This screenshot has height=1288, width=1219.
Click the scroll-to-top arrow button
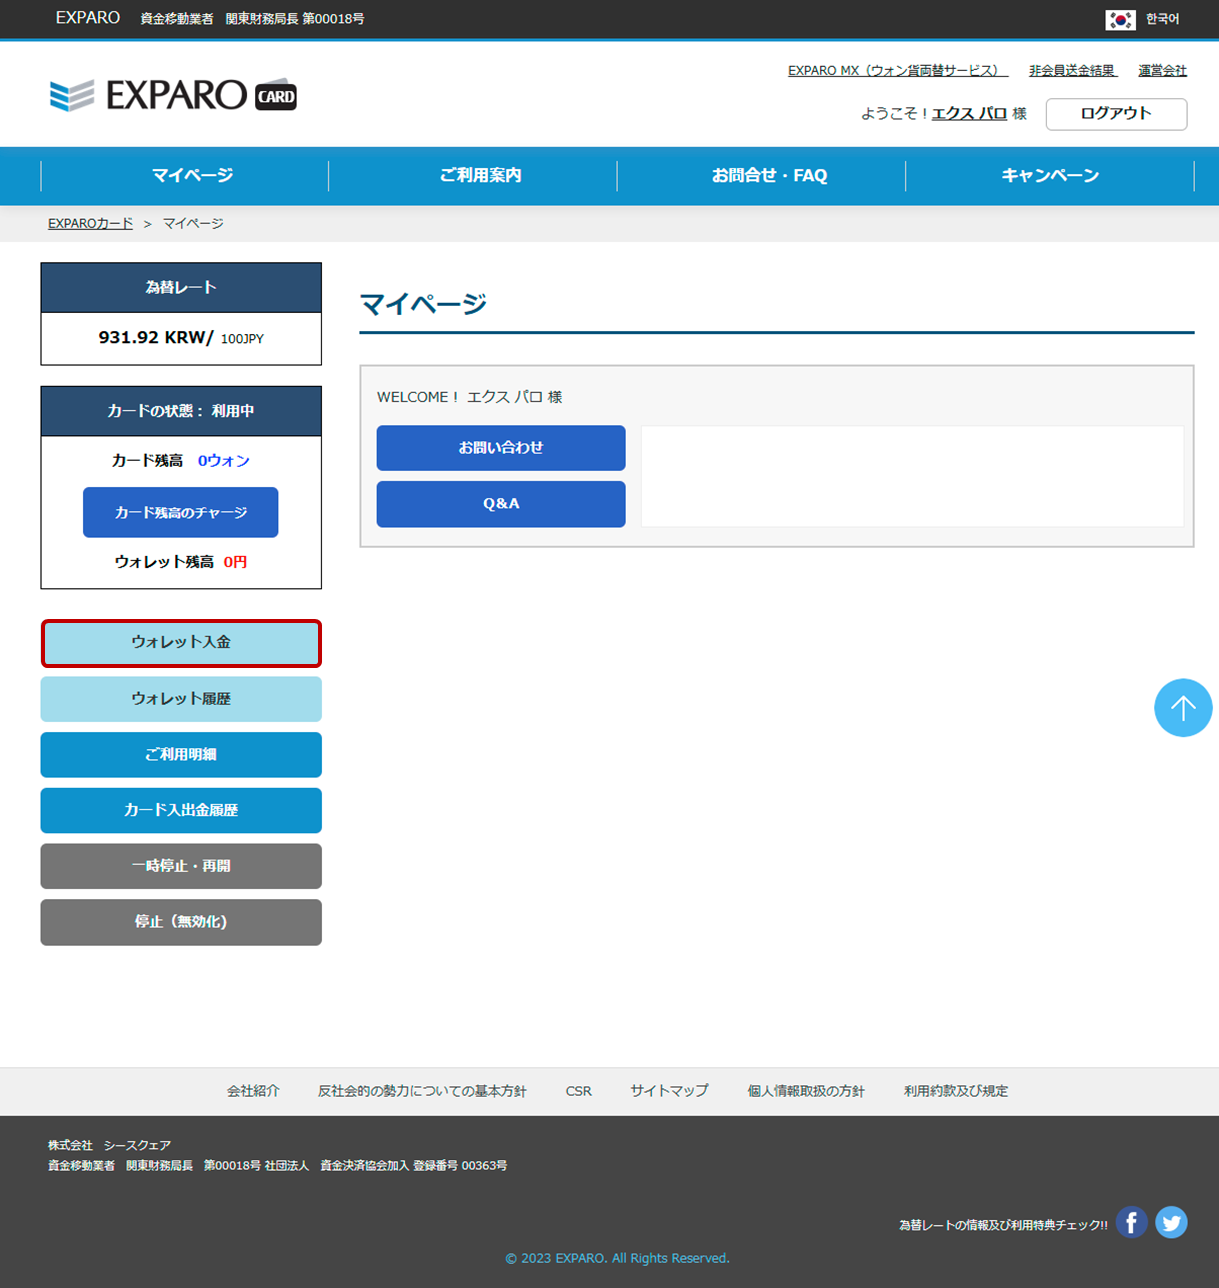click(x=1182, y=708)
